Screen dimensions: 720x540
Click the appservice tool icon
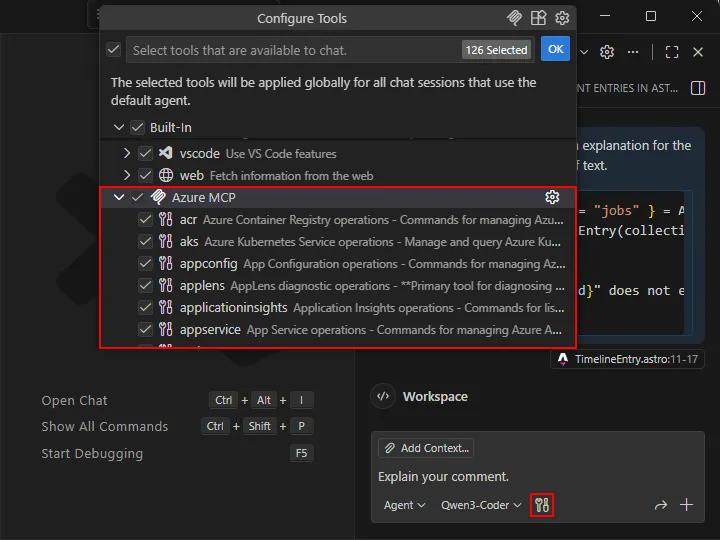166,329
